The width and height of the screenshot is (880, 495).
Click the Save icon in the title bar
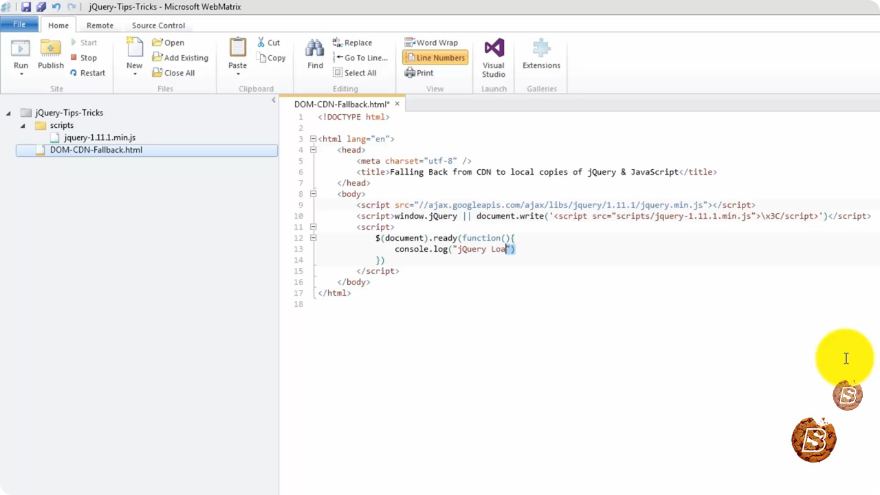point(26,7)
